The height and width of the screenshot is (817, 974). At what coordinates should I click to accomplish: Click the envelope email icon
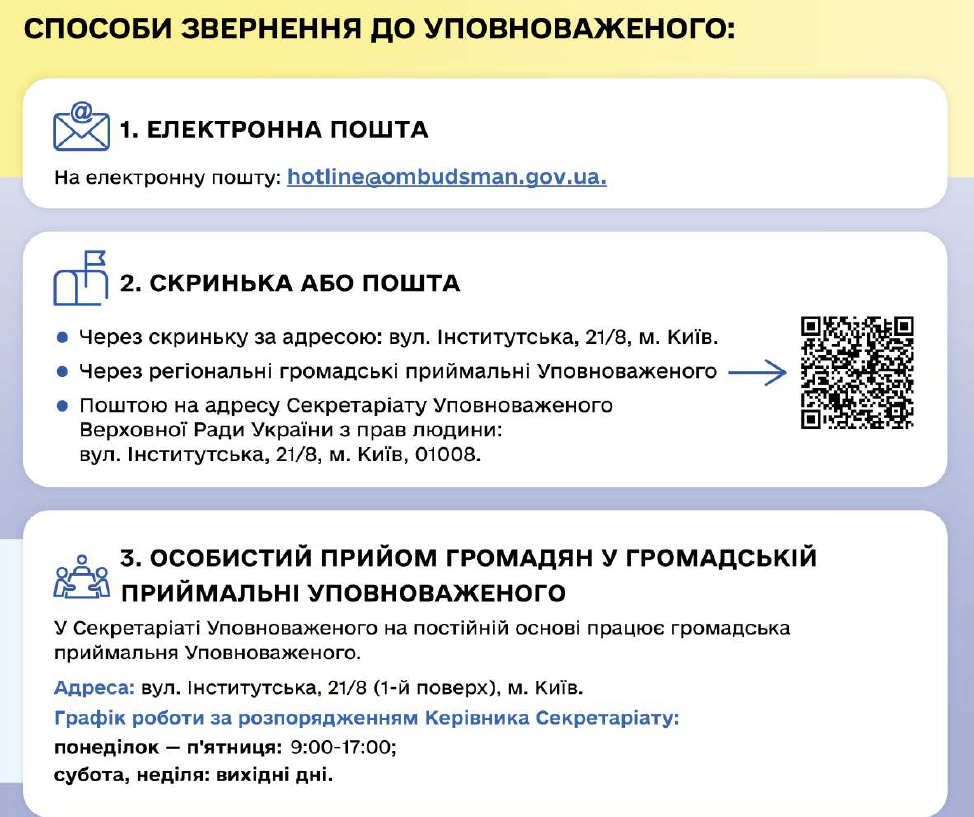tap(81, 128)
